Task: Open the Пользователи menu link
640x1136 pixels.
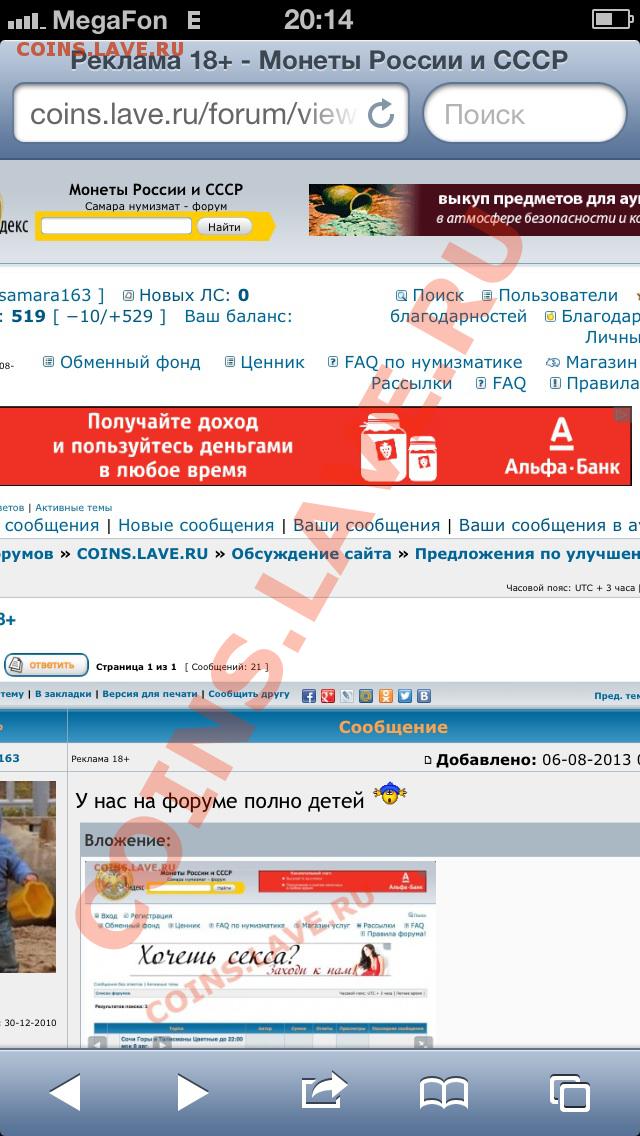Action: click(x=558, y=296)
